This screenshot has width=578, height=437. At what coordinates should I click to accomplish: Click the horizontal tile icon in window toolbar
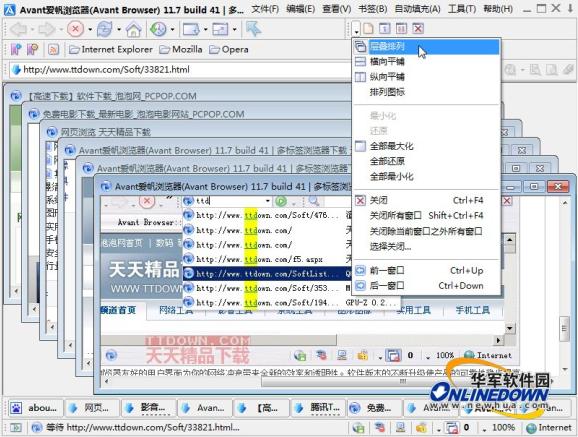[384, 28]
